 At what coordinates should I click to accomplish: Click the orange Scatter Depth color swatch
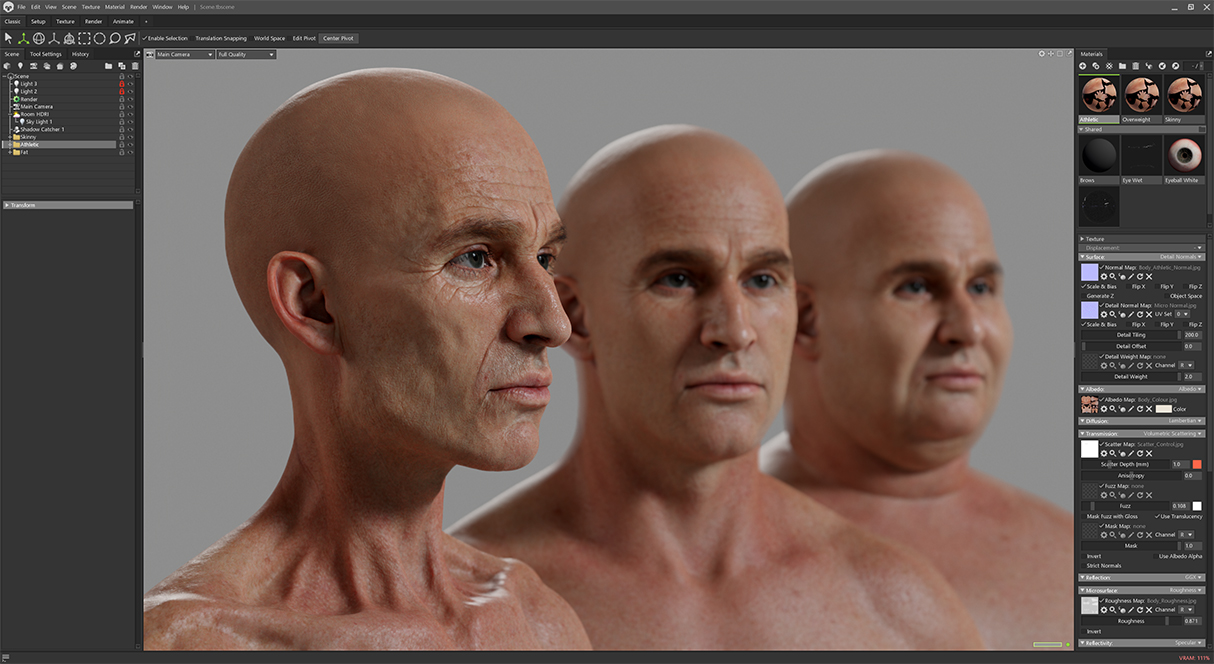tap(1197, 464)
